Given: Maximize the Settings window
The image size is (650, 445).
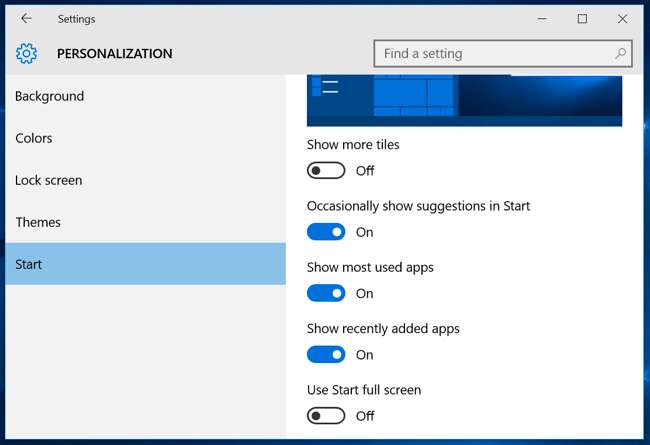Looking at the screenshot, I should [582, 19].
